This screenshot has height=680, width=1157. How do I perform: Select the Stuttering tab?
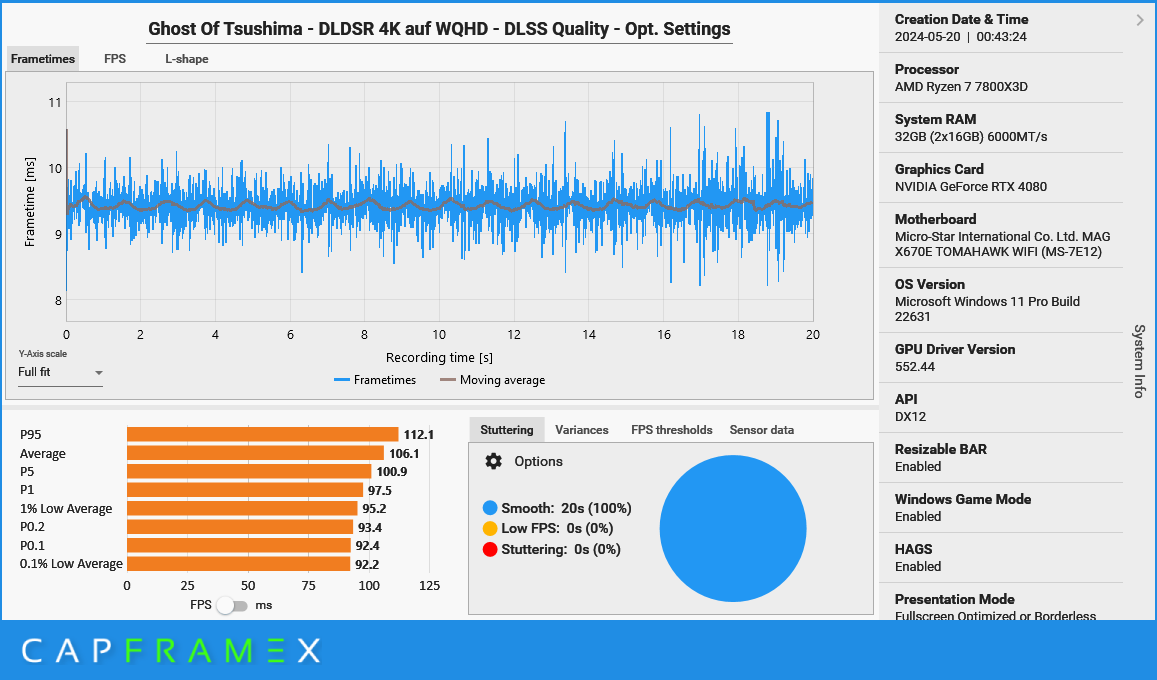[x=507, y=430]
